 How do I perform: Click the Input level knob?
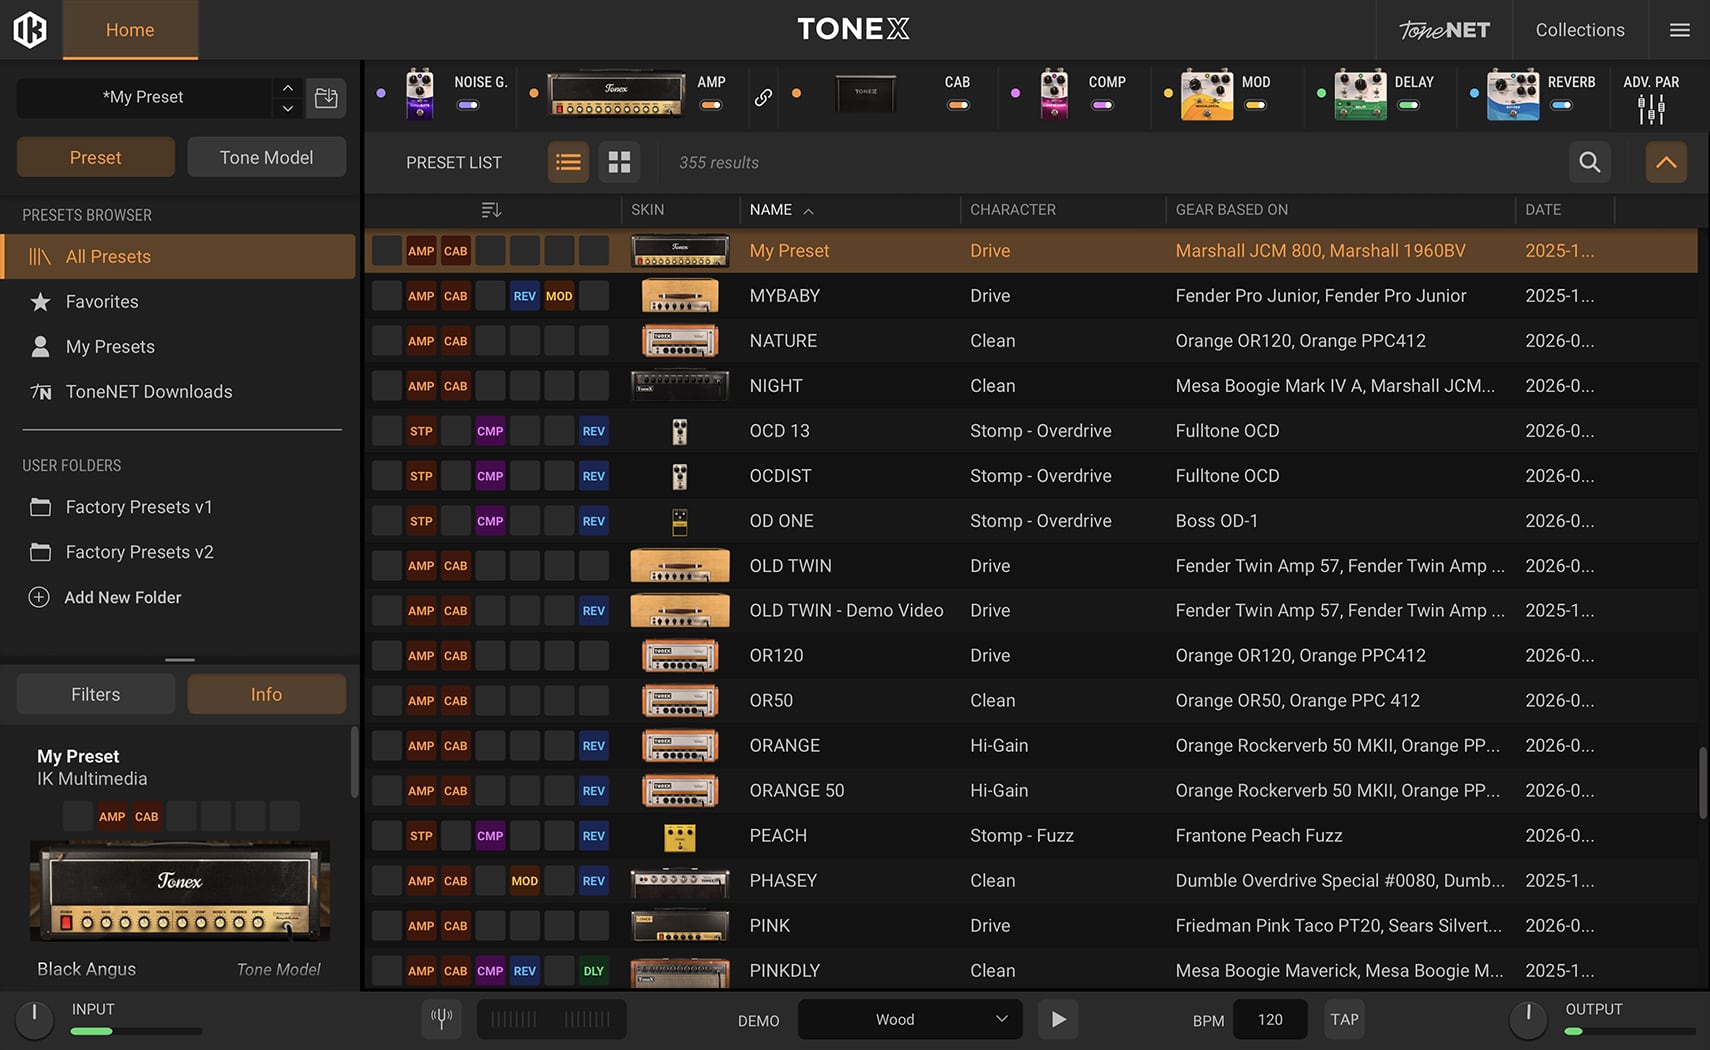(x=34, y=1019)
